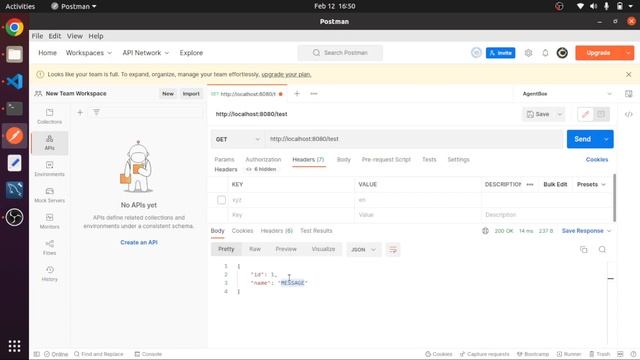The image size is (640, 360).
Task: Open the tab options ellipsis menu
Action: pos(313,93)
